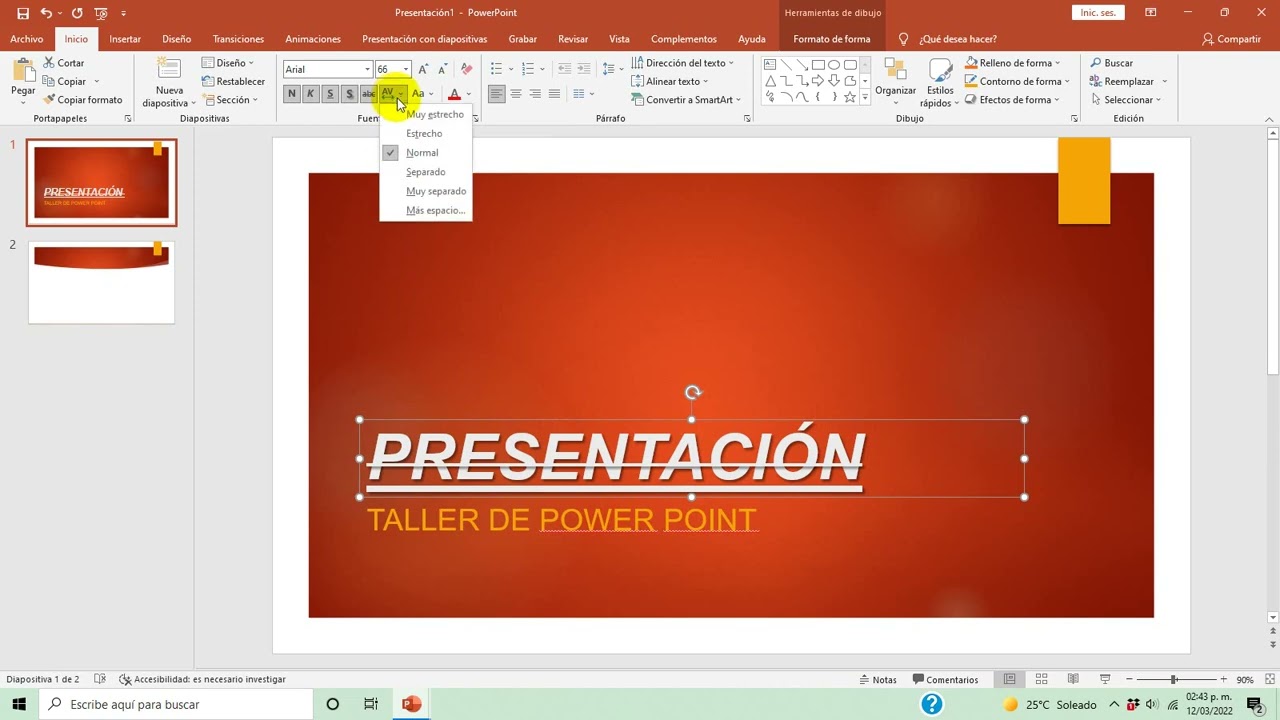Switch to reading view icon
Screen dimensions: 1280x720
(1073, 679)
